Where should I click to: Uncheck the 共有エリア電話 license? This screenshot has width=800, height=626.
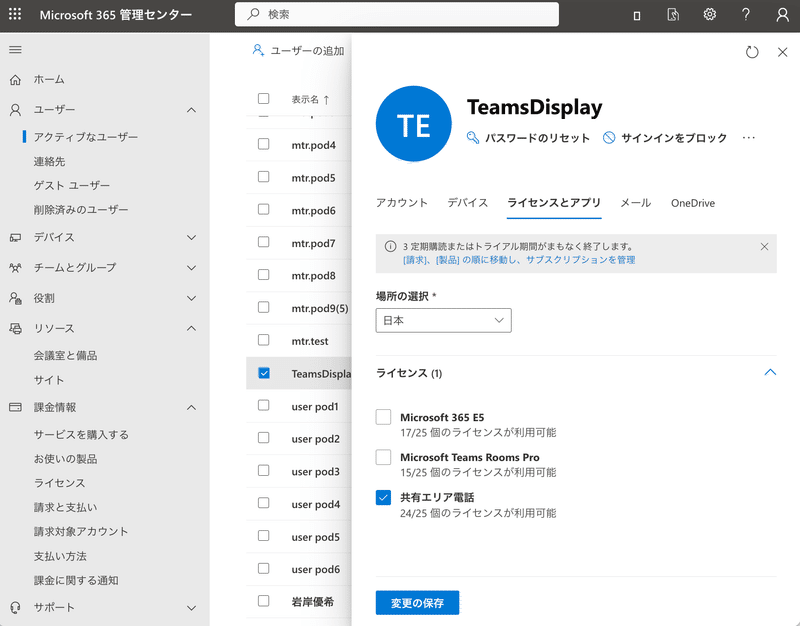click(383, 497)
